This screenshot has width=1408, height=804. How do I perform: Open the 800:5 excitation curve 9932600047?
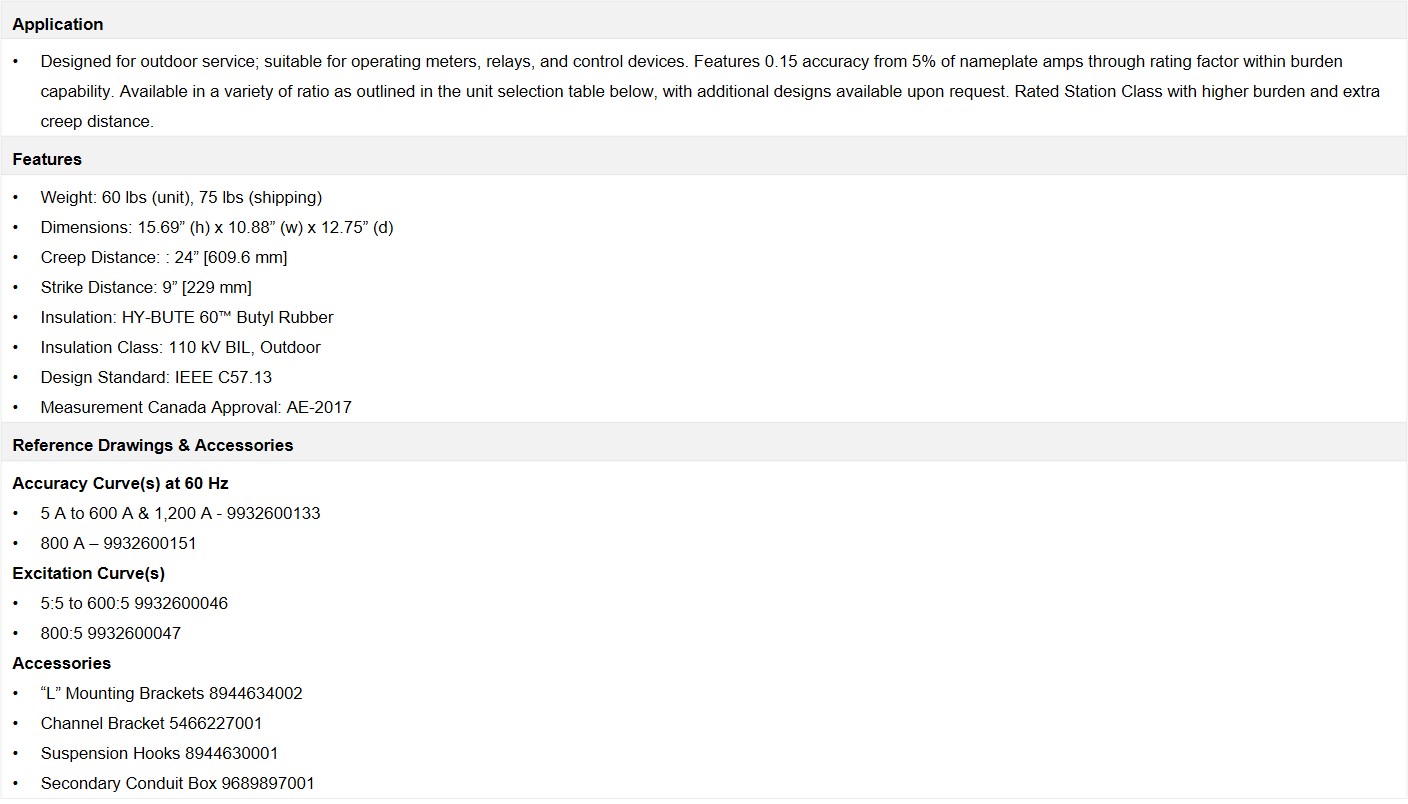click(110, 633)
